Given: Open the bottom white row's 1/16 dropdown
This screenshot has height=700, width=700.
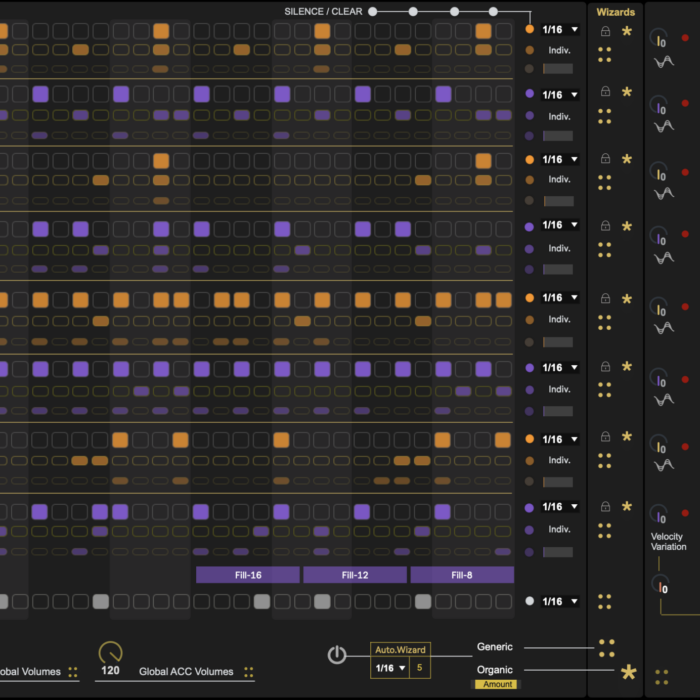Looking at the screenshot, I should [x=560, y=602].
